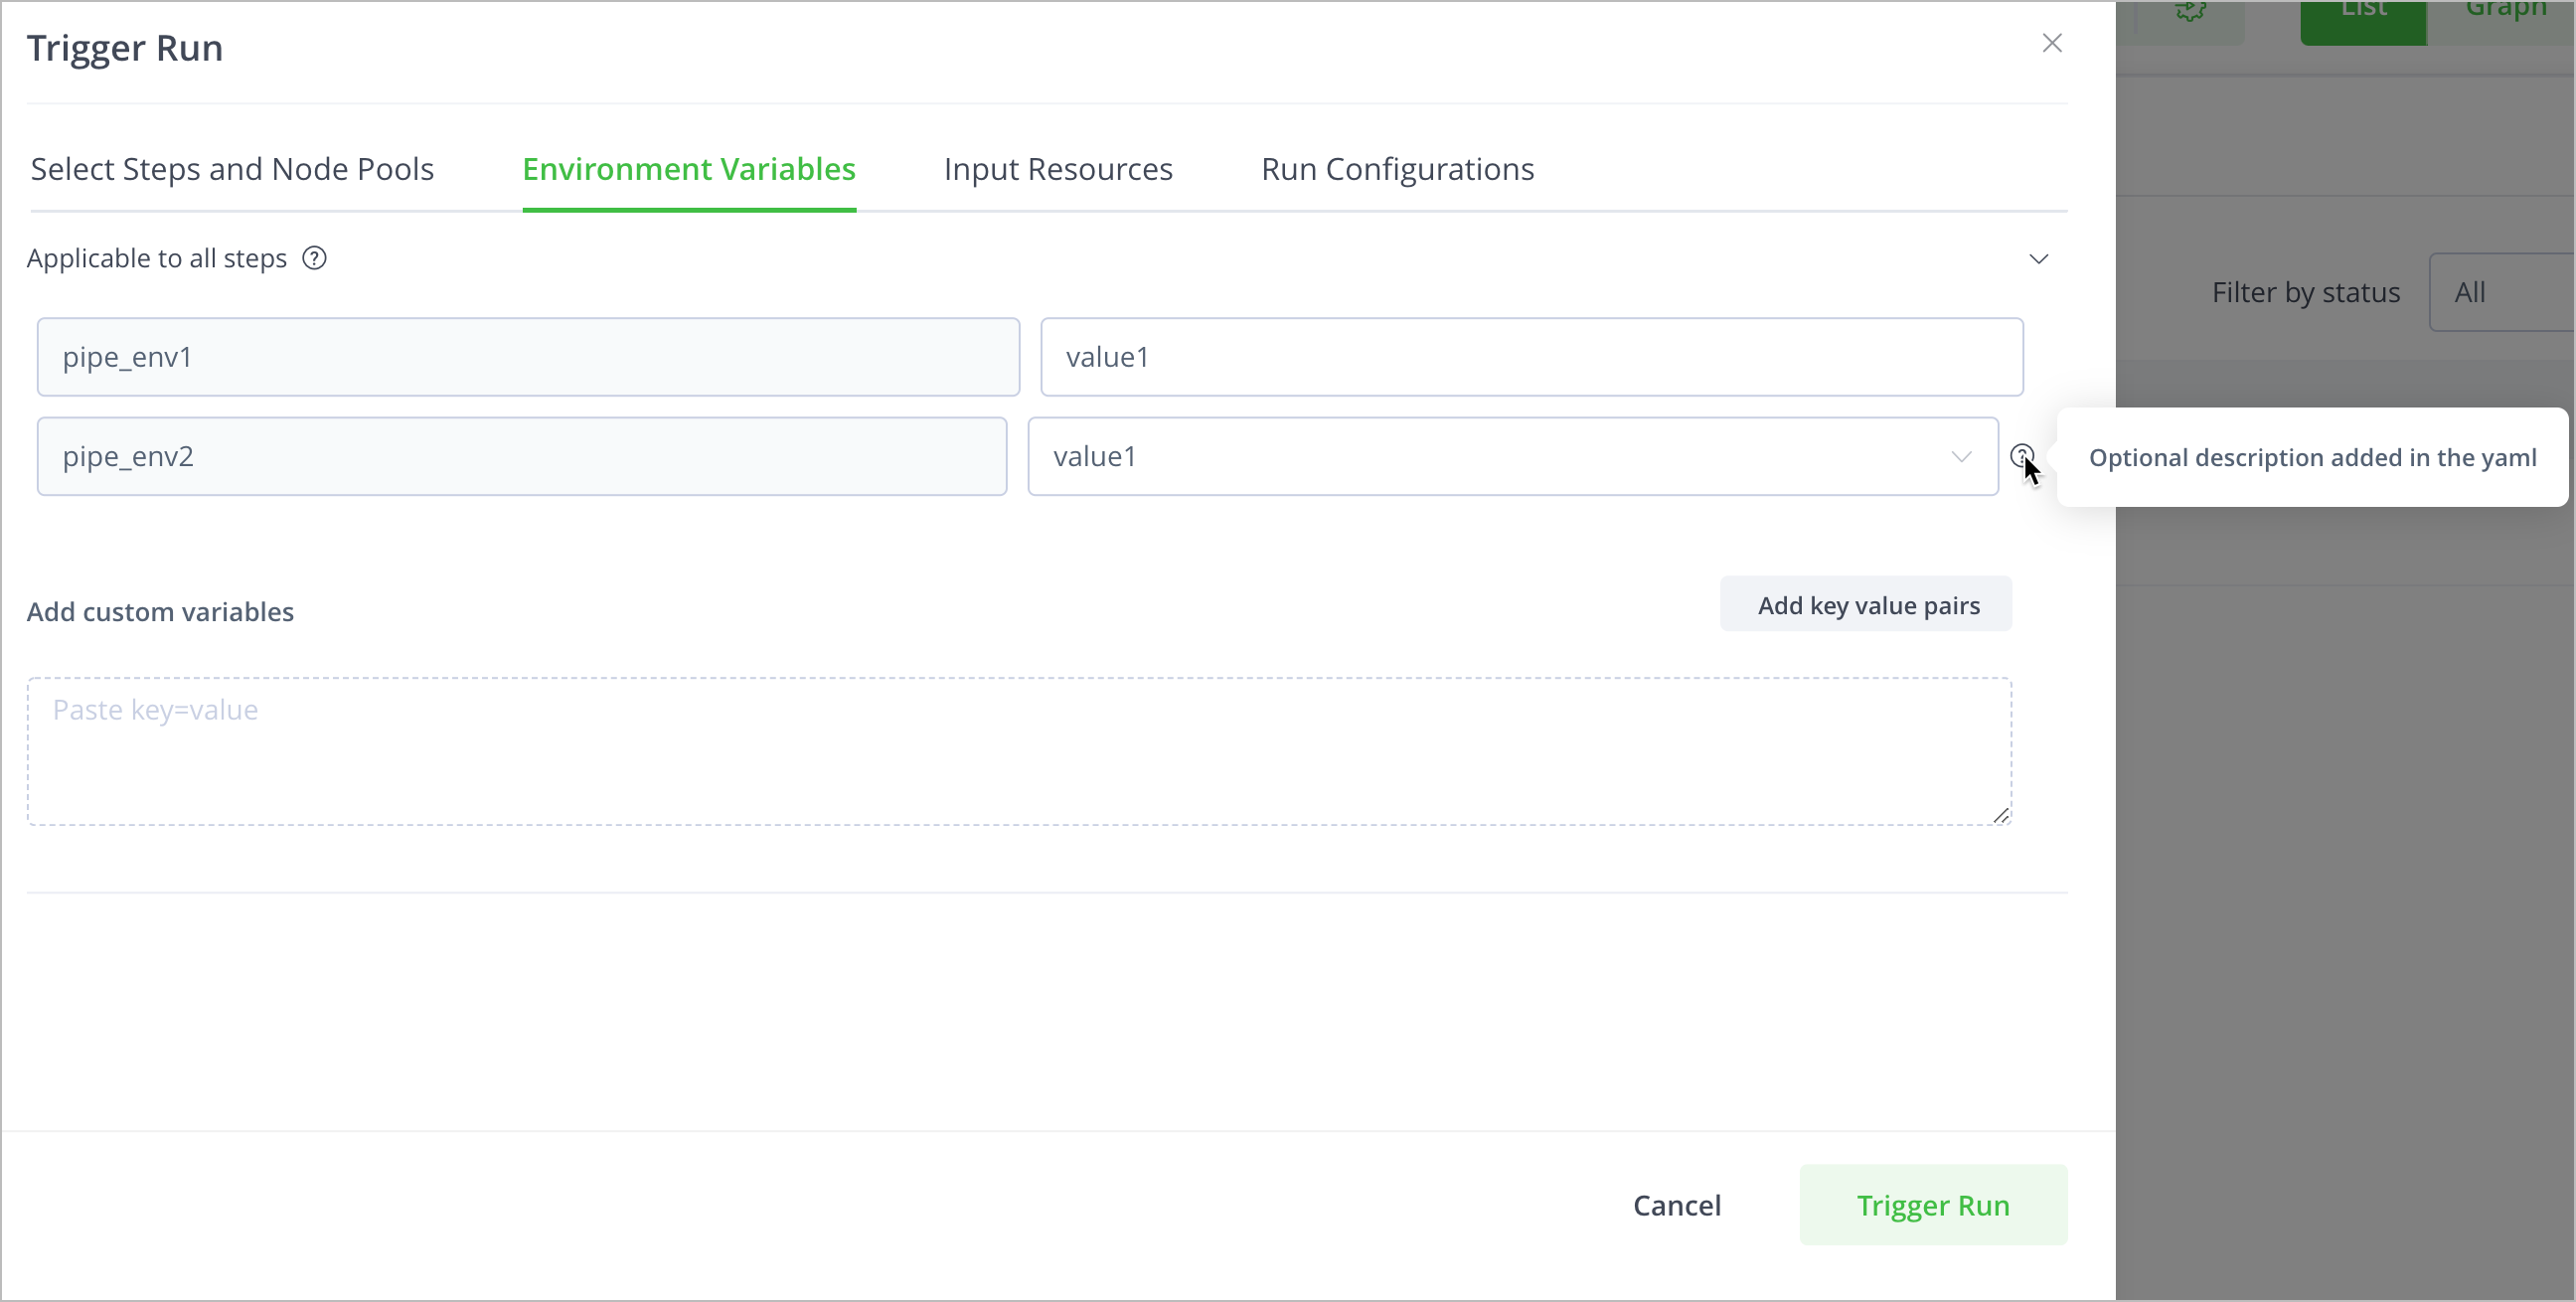Screen dimensions: 2576x1302
Task: Click help icon beside Applicable to all steps
Action: (x=314, y=259)
